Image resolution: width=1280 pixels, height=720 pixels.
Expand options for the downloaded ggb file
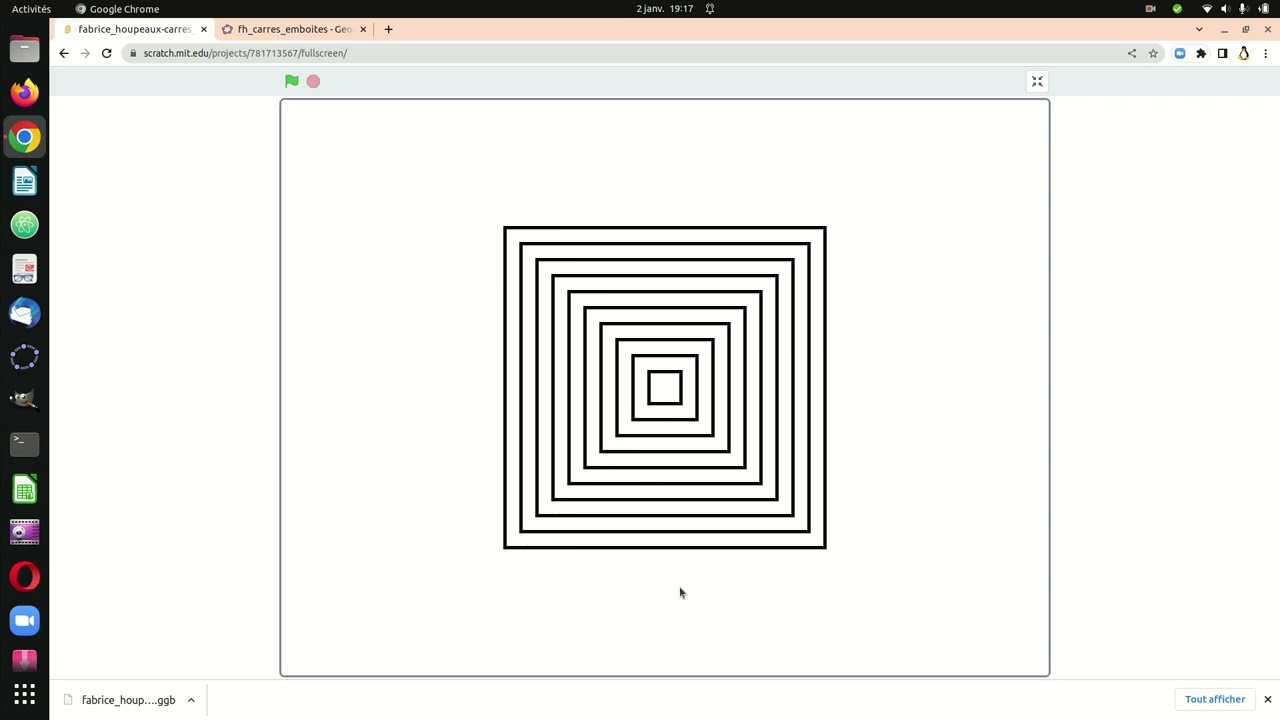(x=191, y=700)
